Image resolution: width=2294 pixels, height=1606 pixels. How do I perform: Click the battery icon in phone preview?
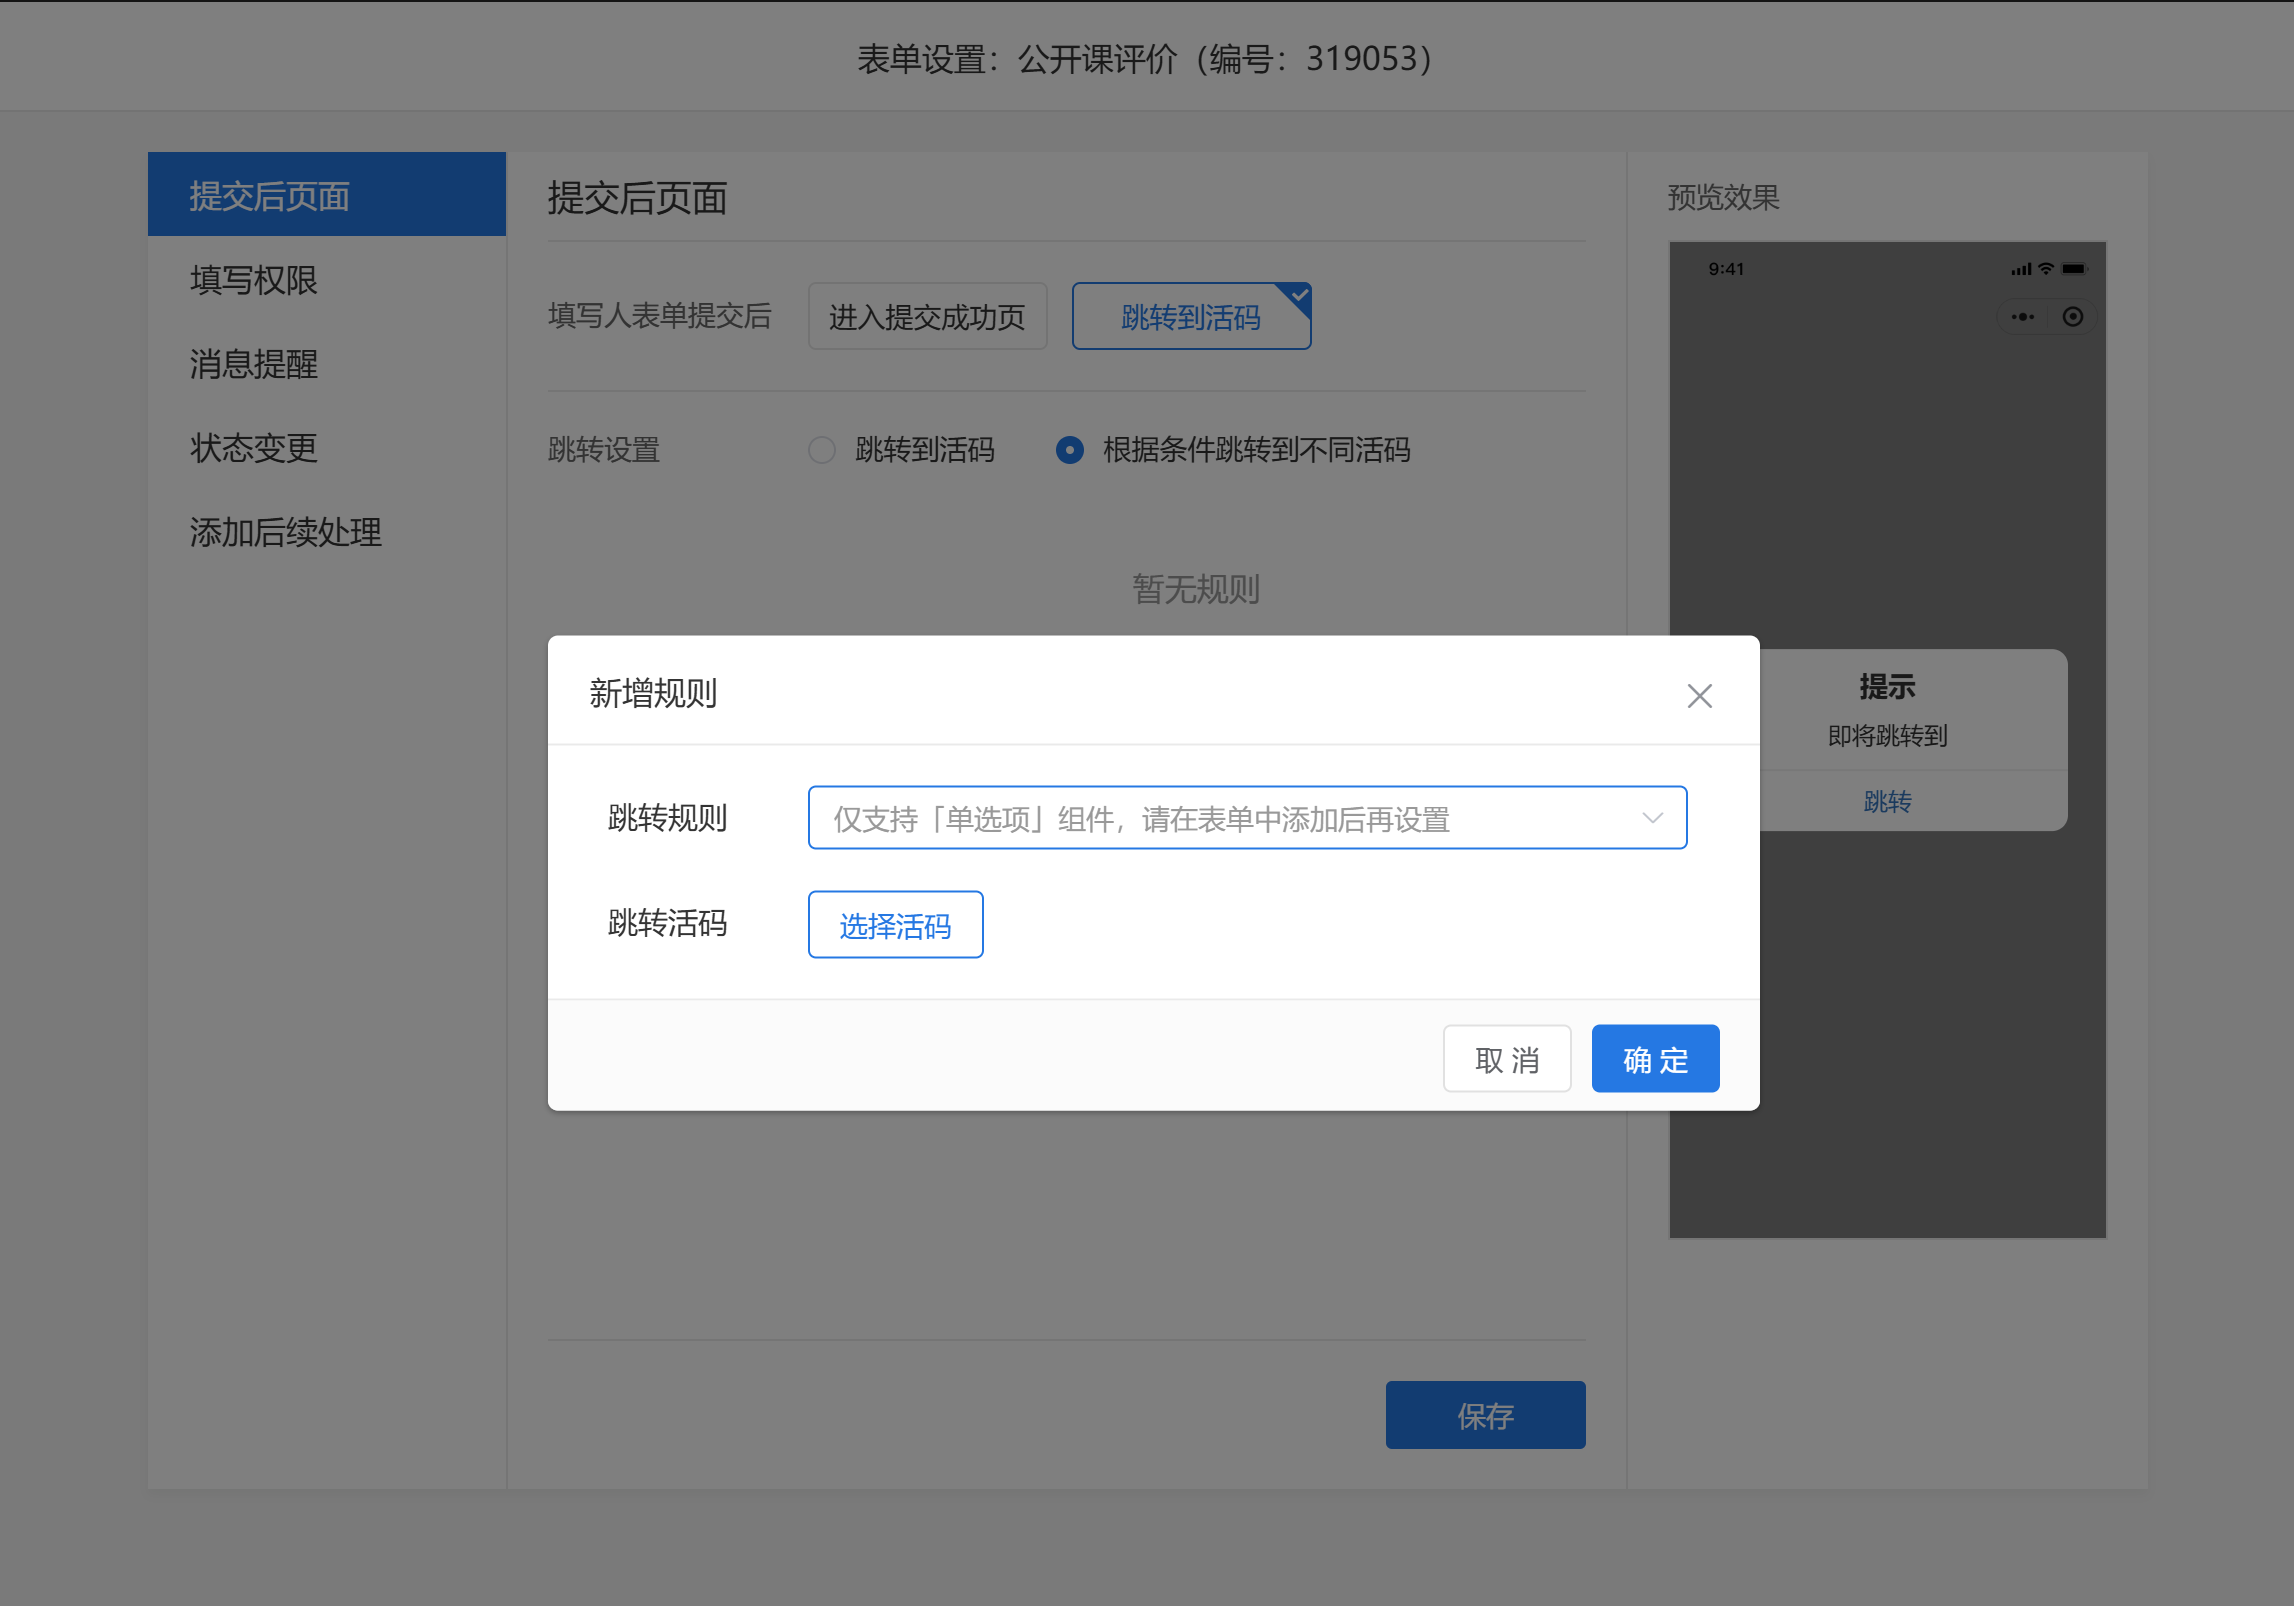(2075, 269)
